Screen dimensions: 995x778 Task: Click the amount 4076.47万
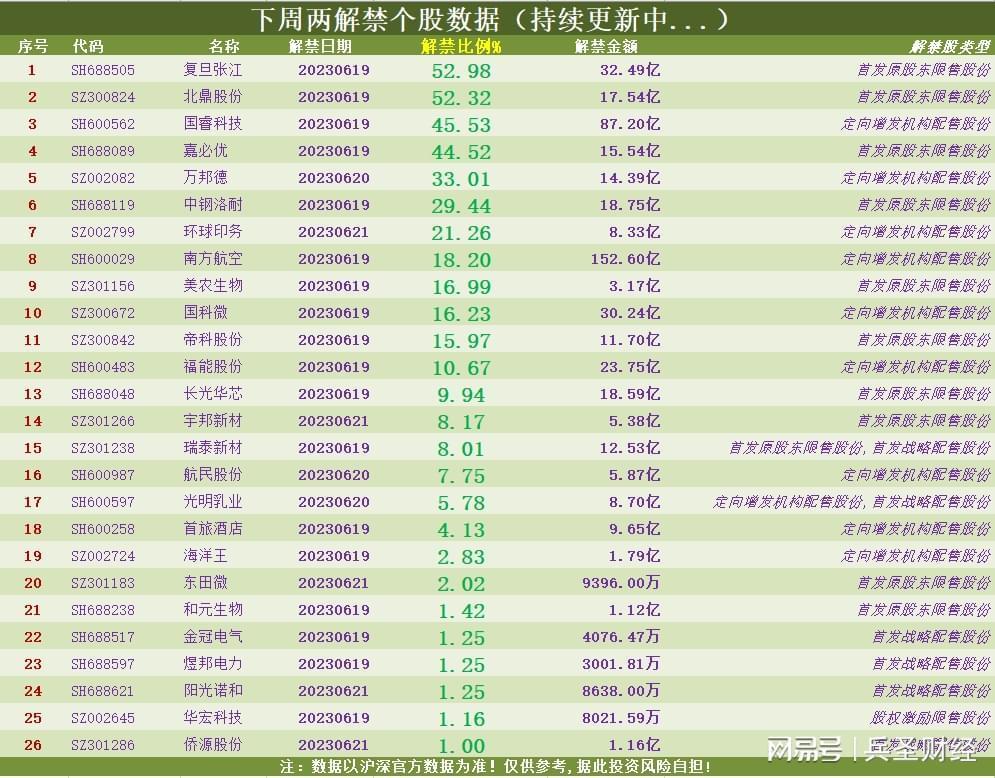coord(621,636)
